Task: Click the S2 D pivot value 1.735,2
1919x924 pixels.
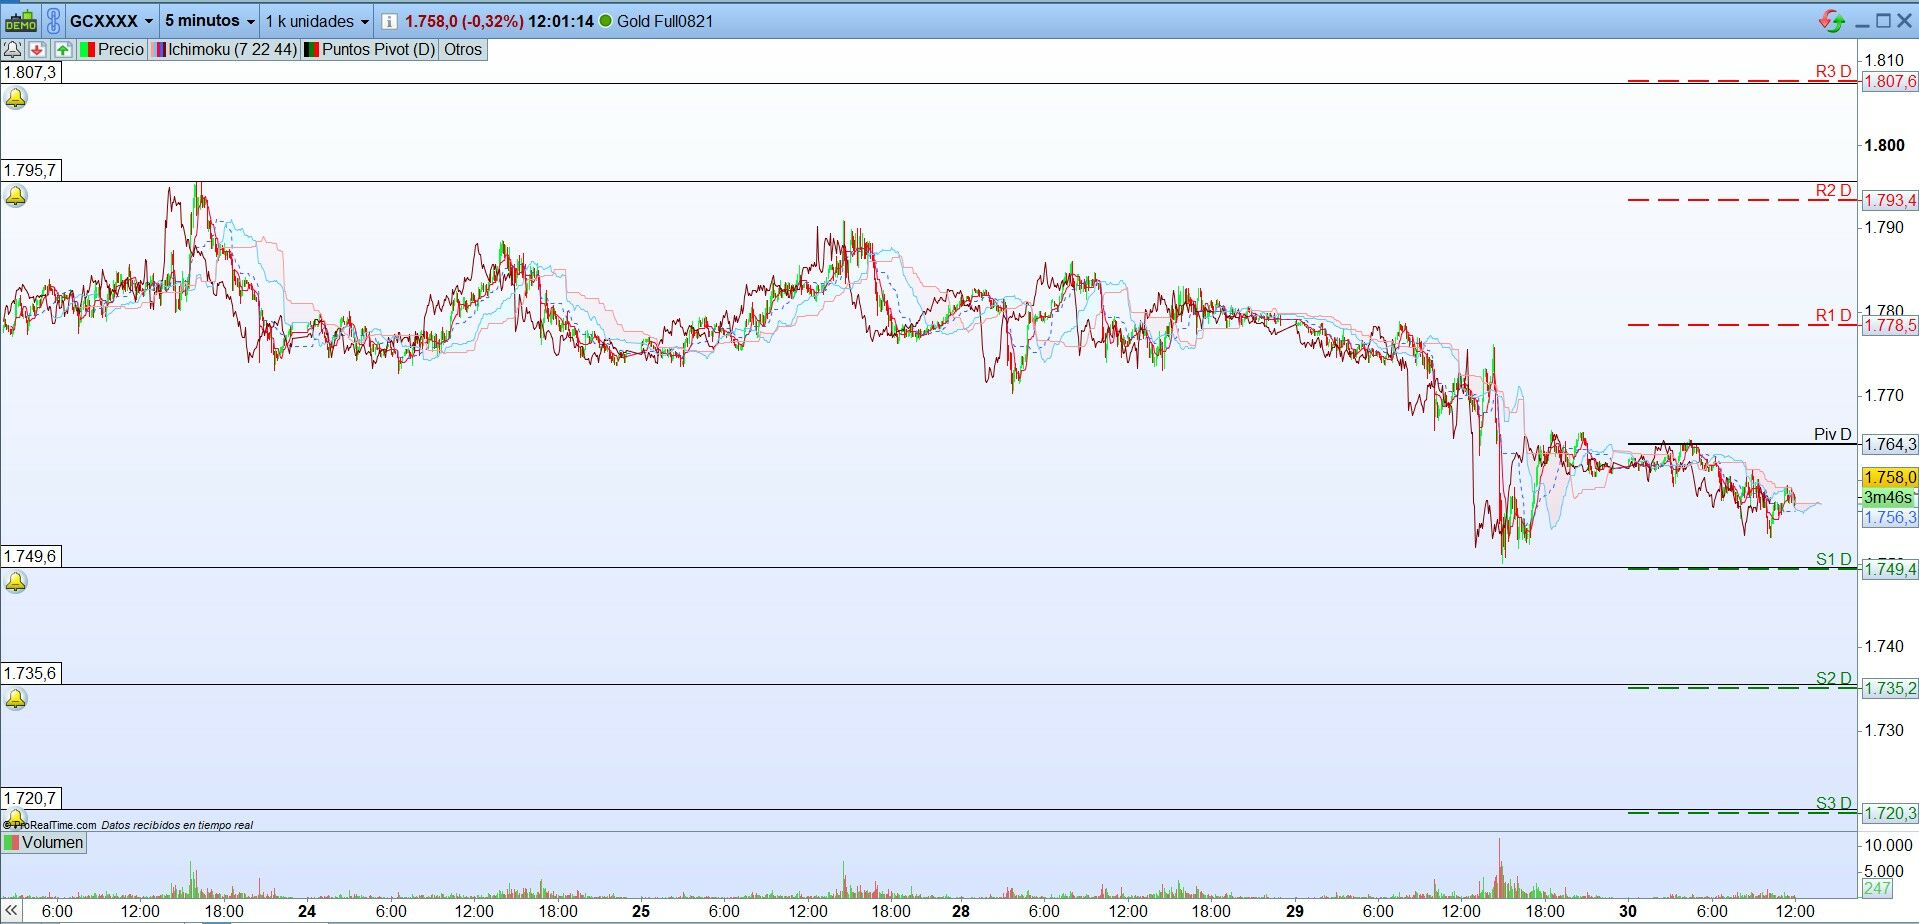Action: pyautogui.click(x=1889, y=688)
